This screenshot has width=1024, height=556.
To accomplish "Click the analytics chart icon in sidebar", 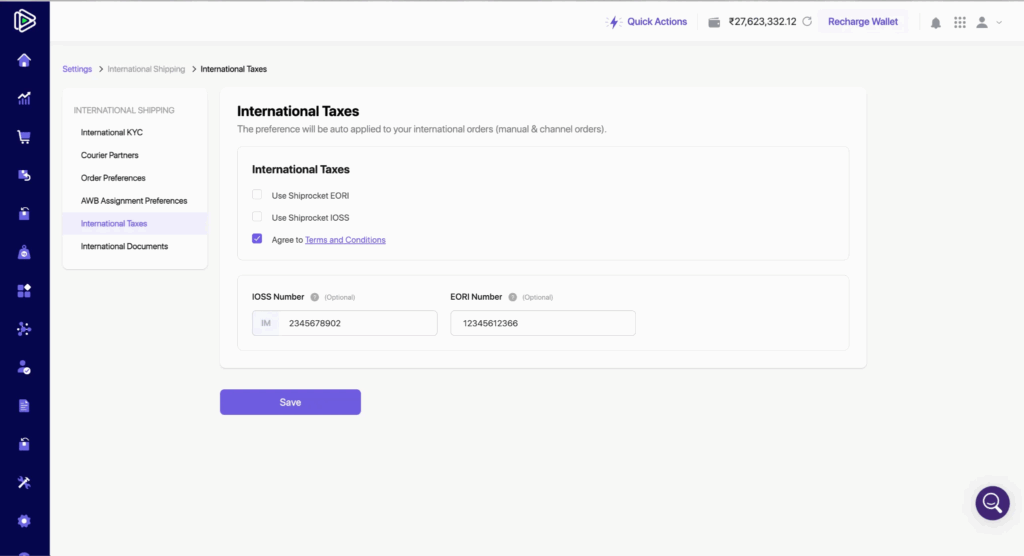I will (x=24, y=98).
